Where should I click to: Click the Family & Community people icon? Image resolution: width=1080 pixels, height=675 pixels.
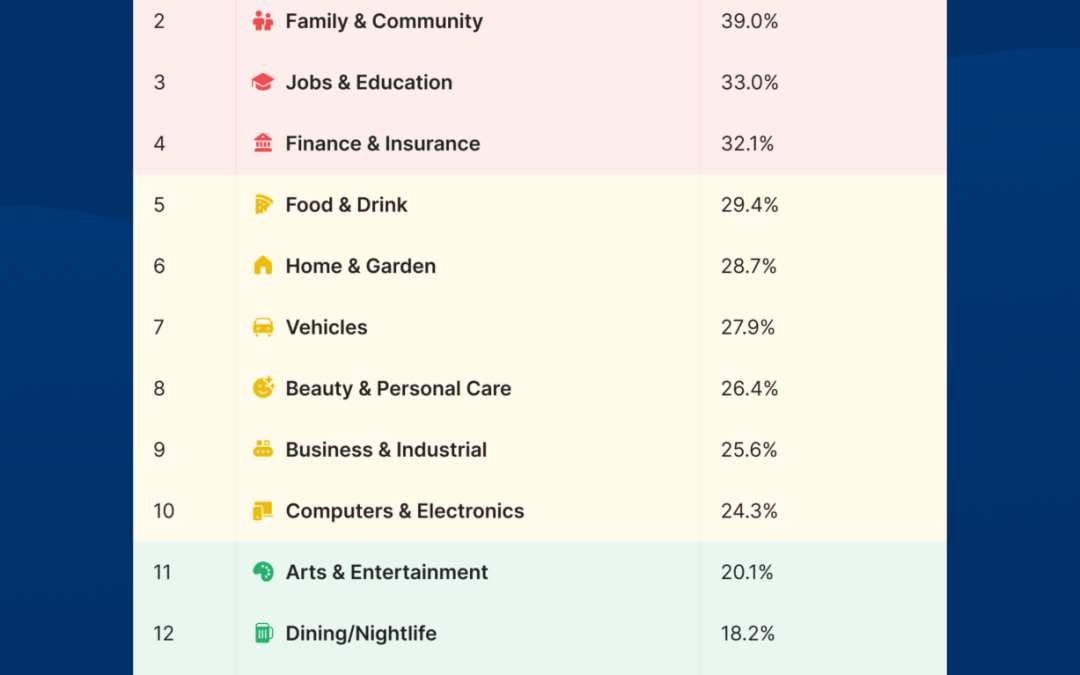coord(263,21)
